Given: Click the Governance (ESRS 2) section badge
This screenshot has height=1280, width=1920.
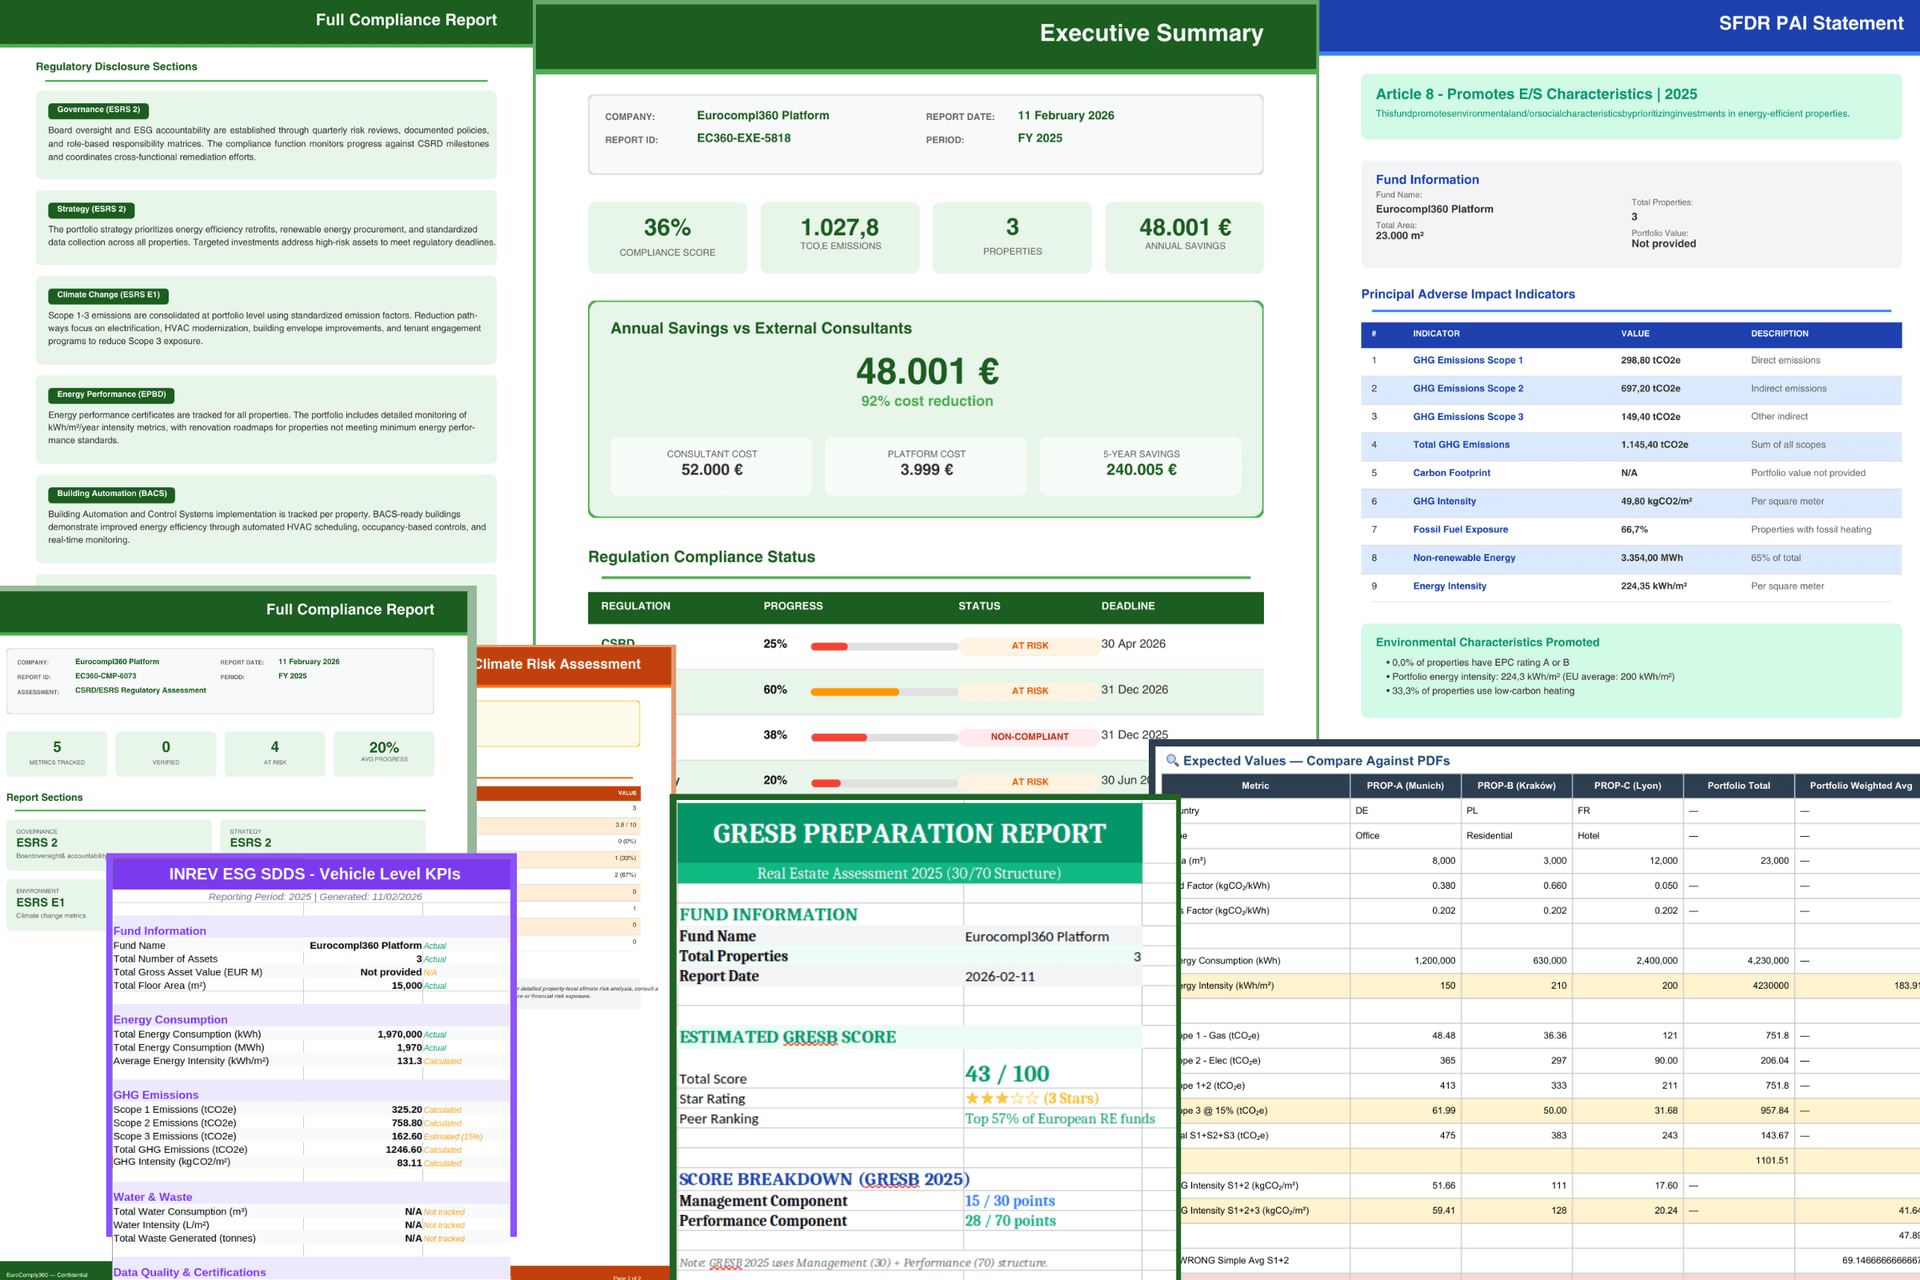Looking at the screenshot, I should (98, 110).
